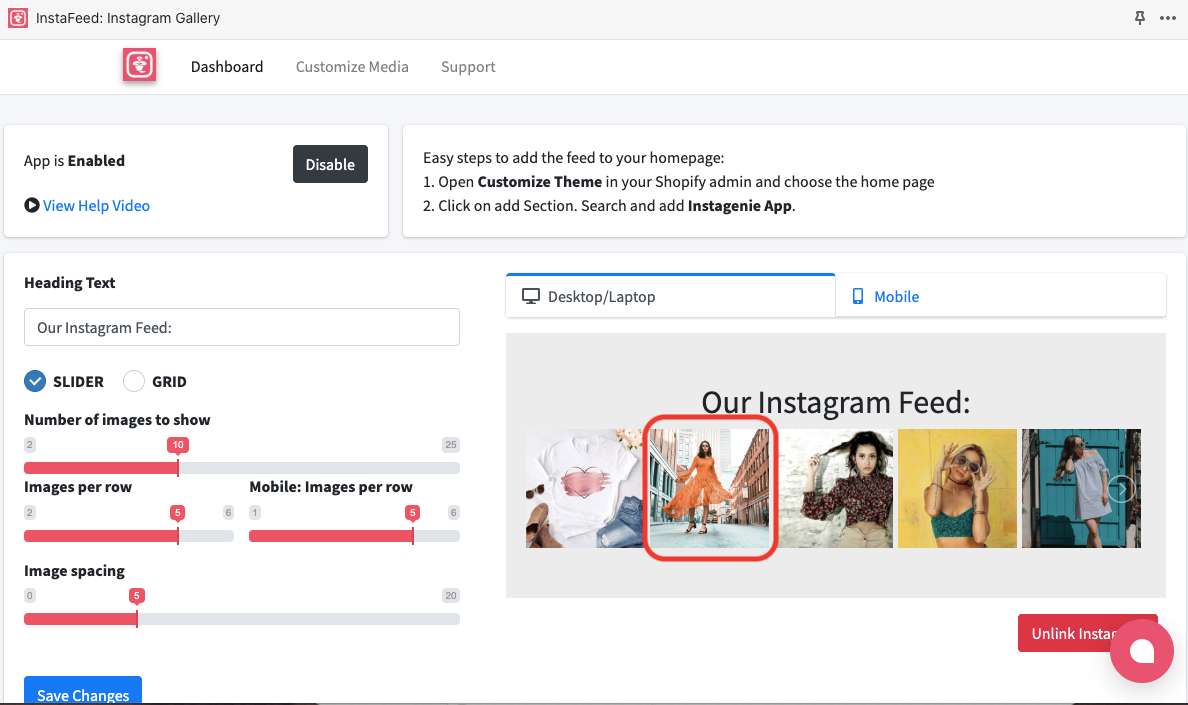Open the Customize Media page
Screen dimensions: 1188x705
pos(352,67)
